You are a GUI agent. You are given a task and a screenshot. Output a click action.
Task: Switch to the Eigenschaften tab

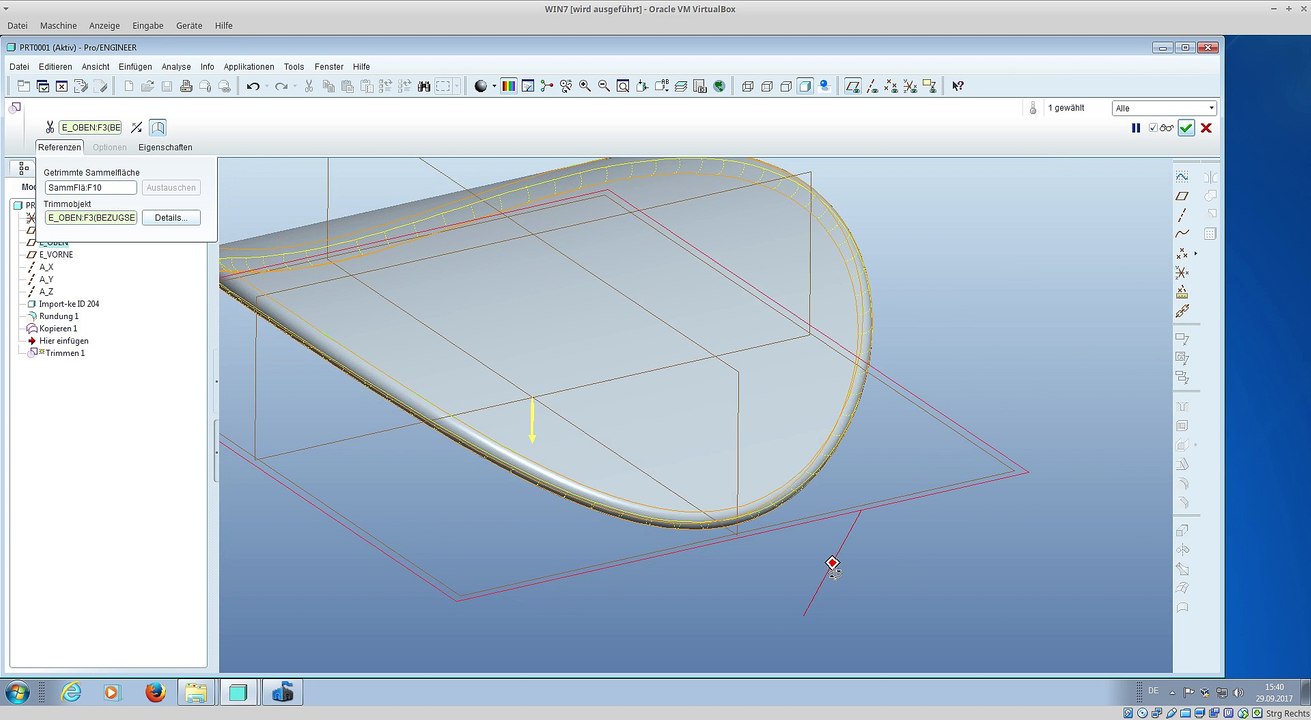coord(165,147)
